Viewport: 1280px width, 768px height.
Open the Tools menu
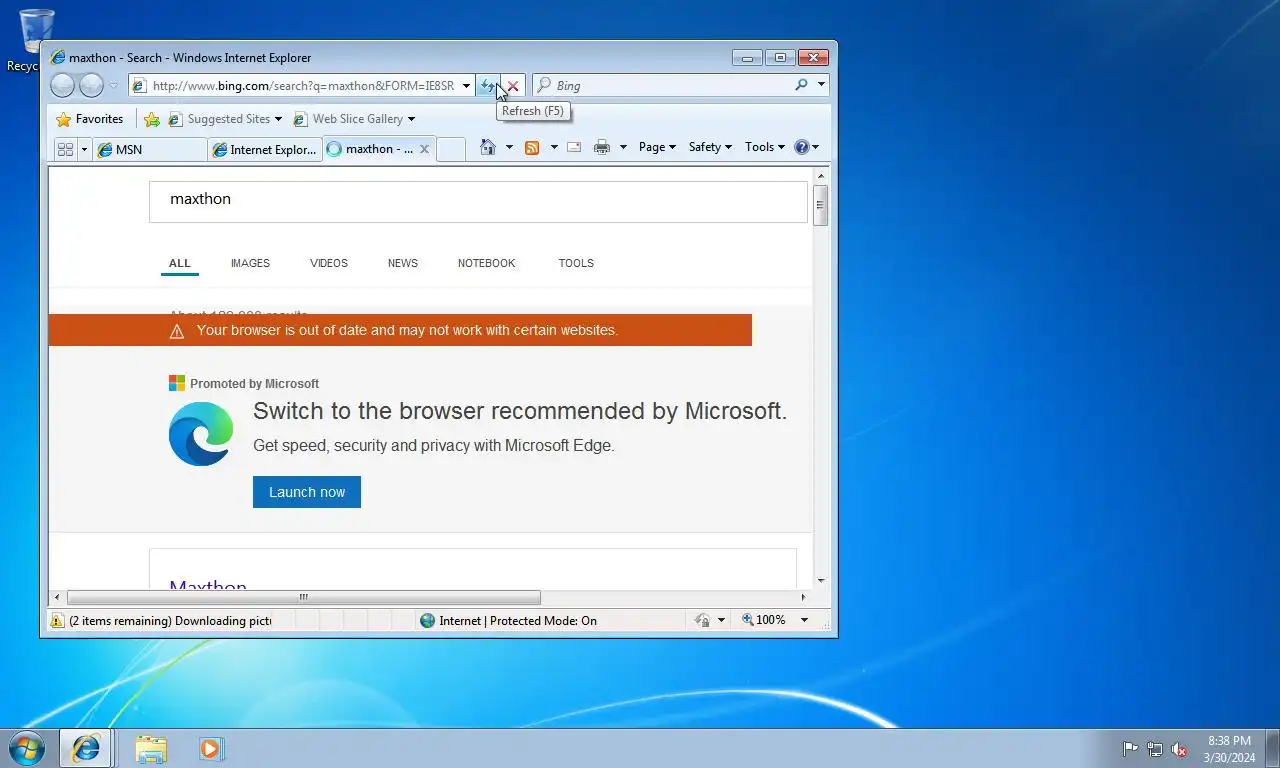[765, 147]
